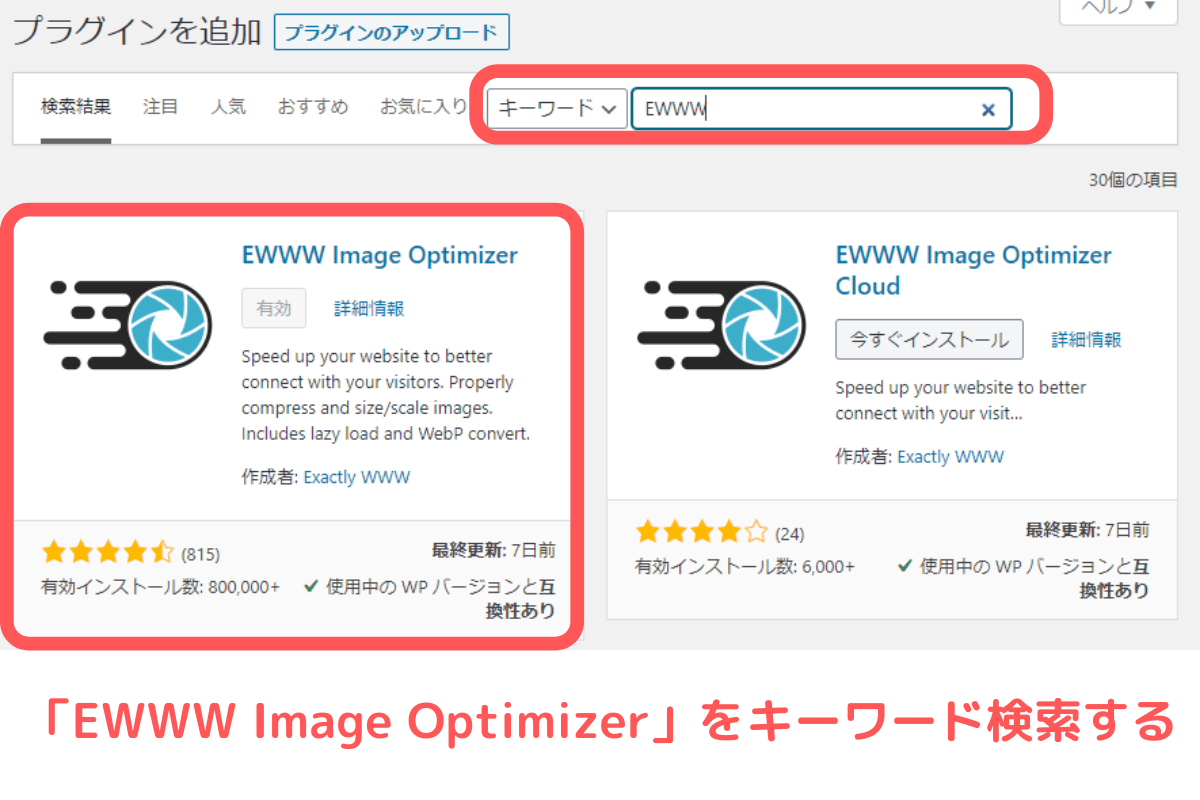The image size is (1200, 800).
Task: Open 詳細情報 for EWWW Image Optimizer Cloud
Action: click(1086, 340)
